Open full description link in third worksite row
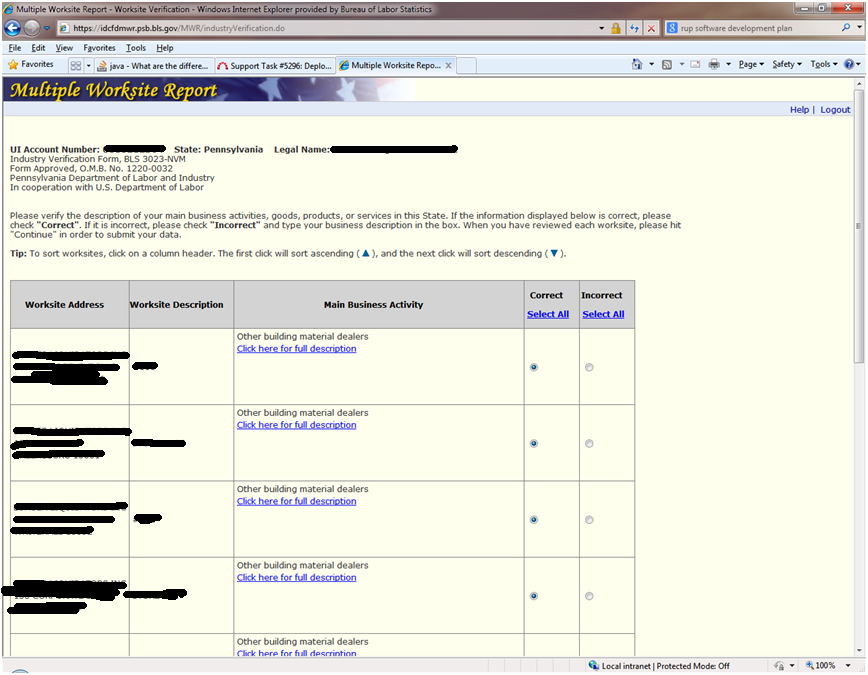 (297, 501)
